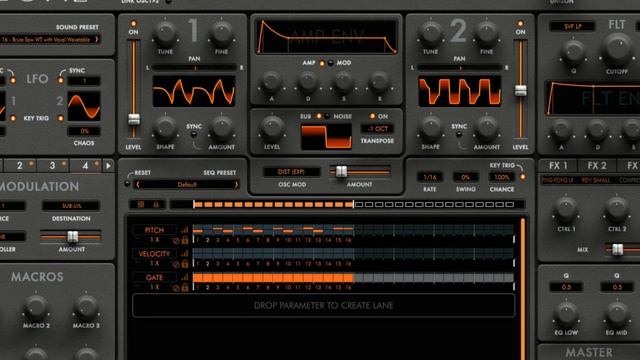Viewport: 640px width, 360px height.
Task: Toggle GATE lane lock icon
Action: tap(185, 287)
